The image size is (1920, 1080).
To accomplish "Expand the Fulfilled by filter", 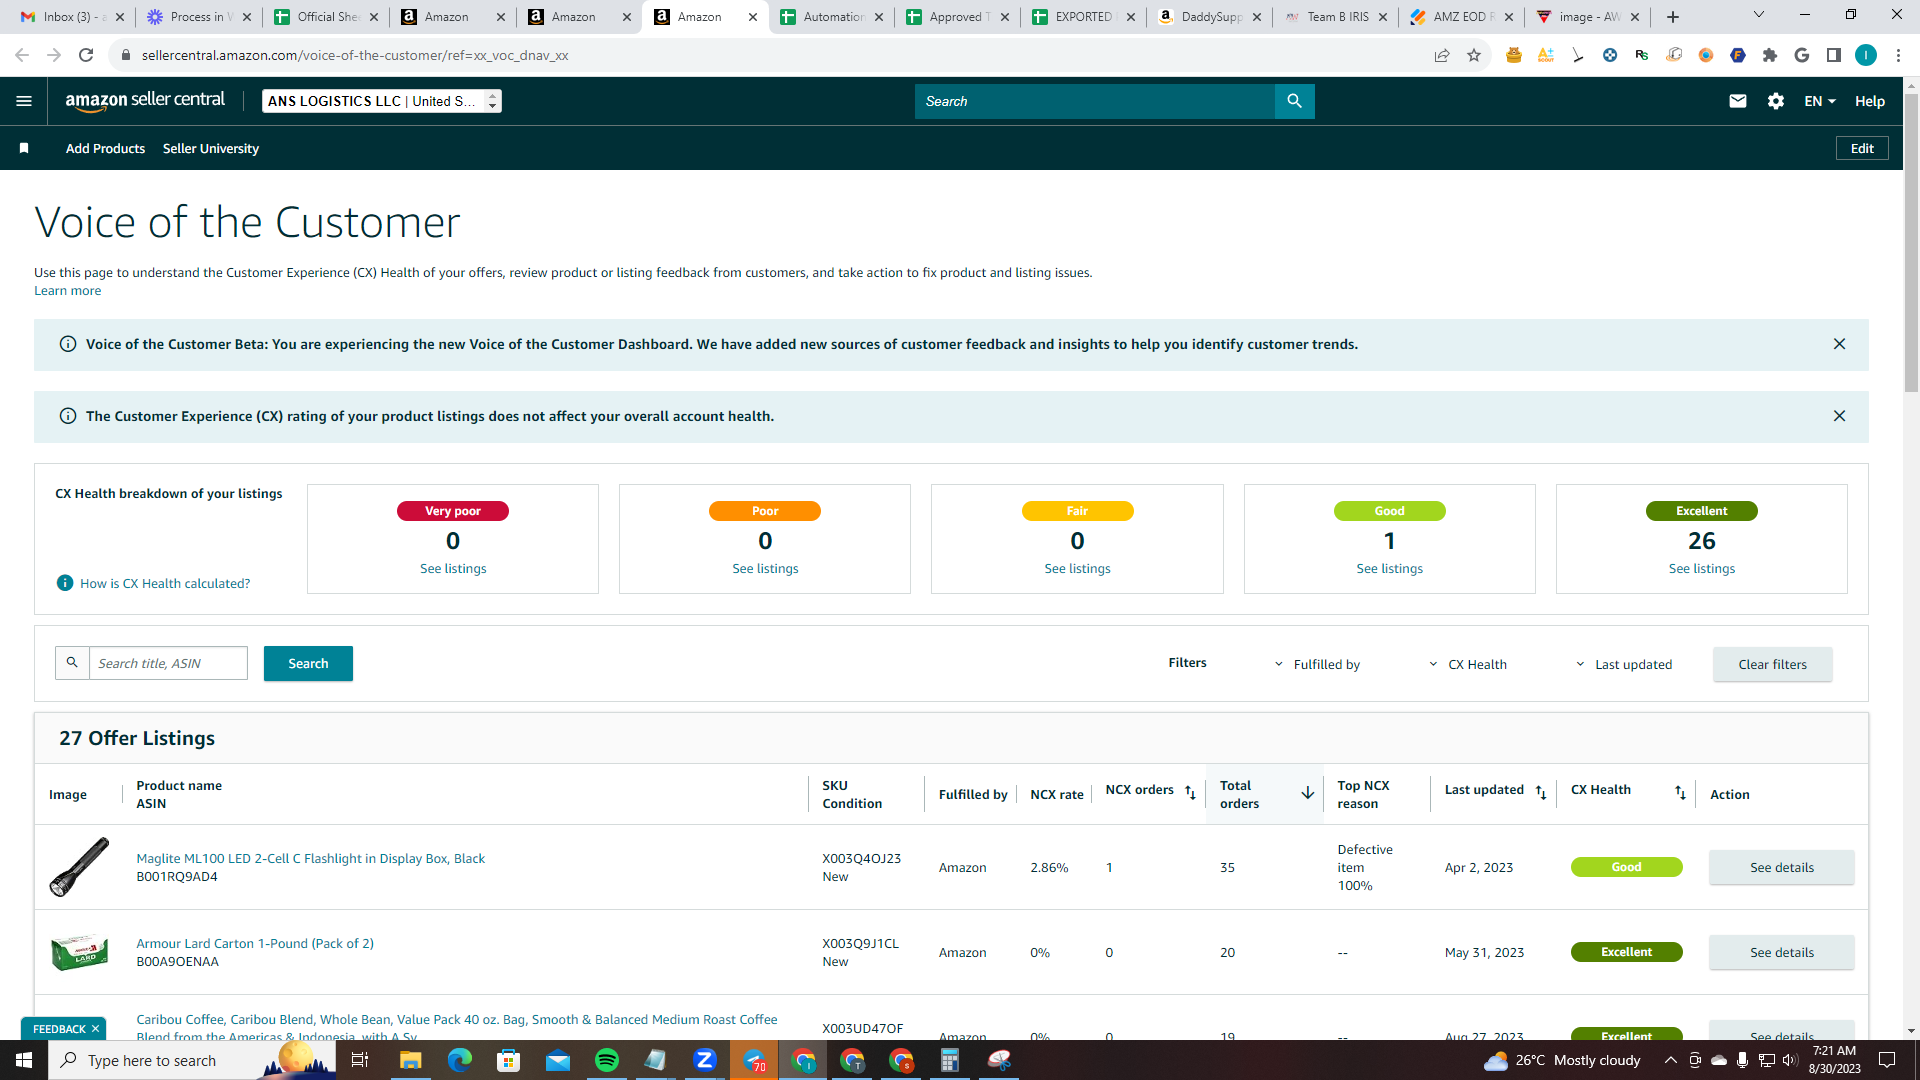I will point(1317,664).
